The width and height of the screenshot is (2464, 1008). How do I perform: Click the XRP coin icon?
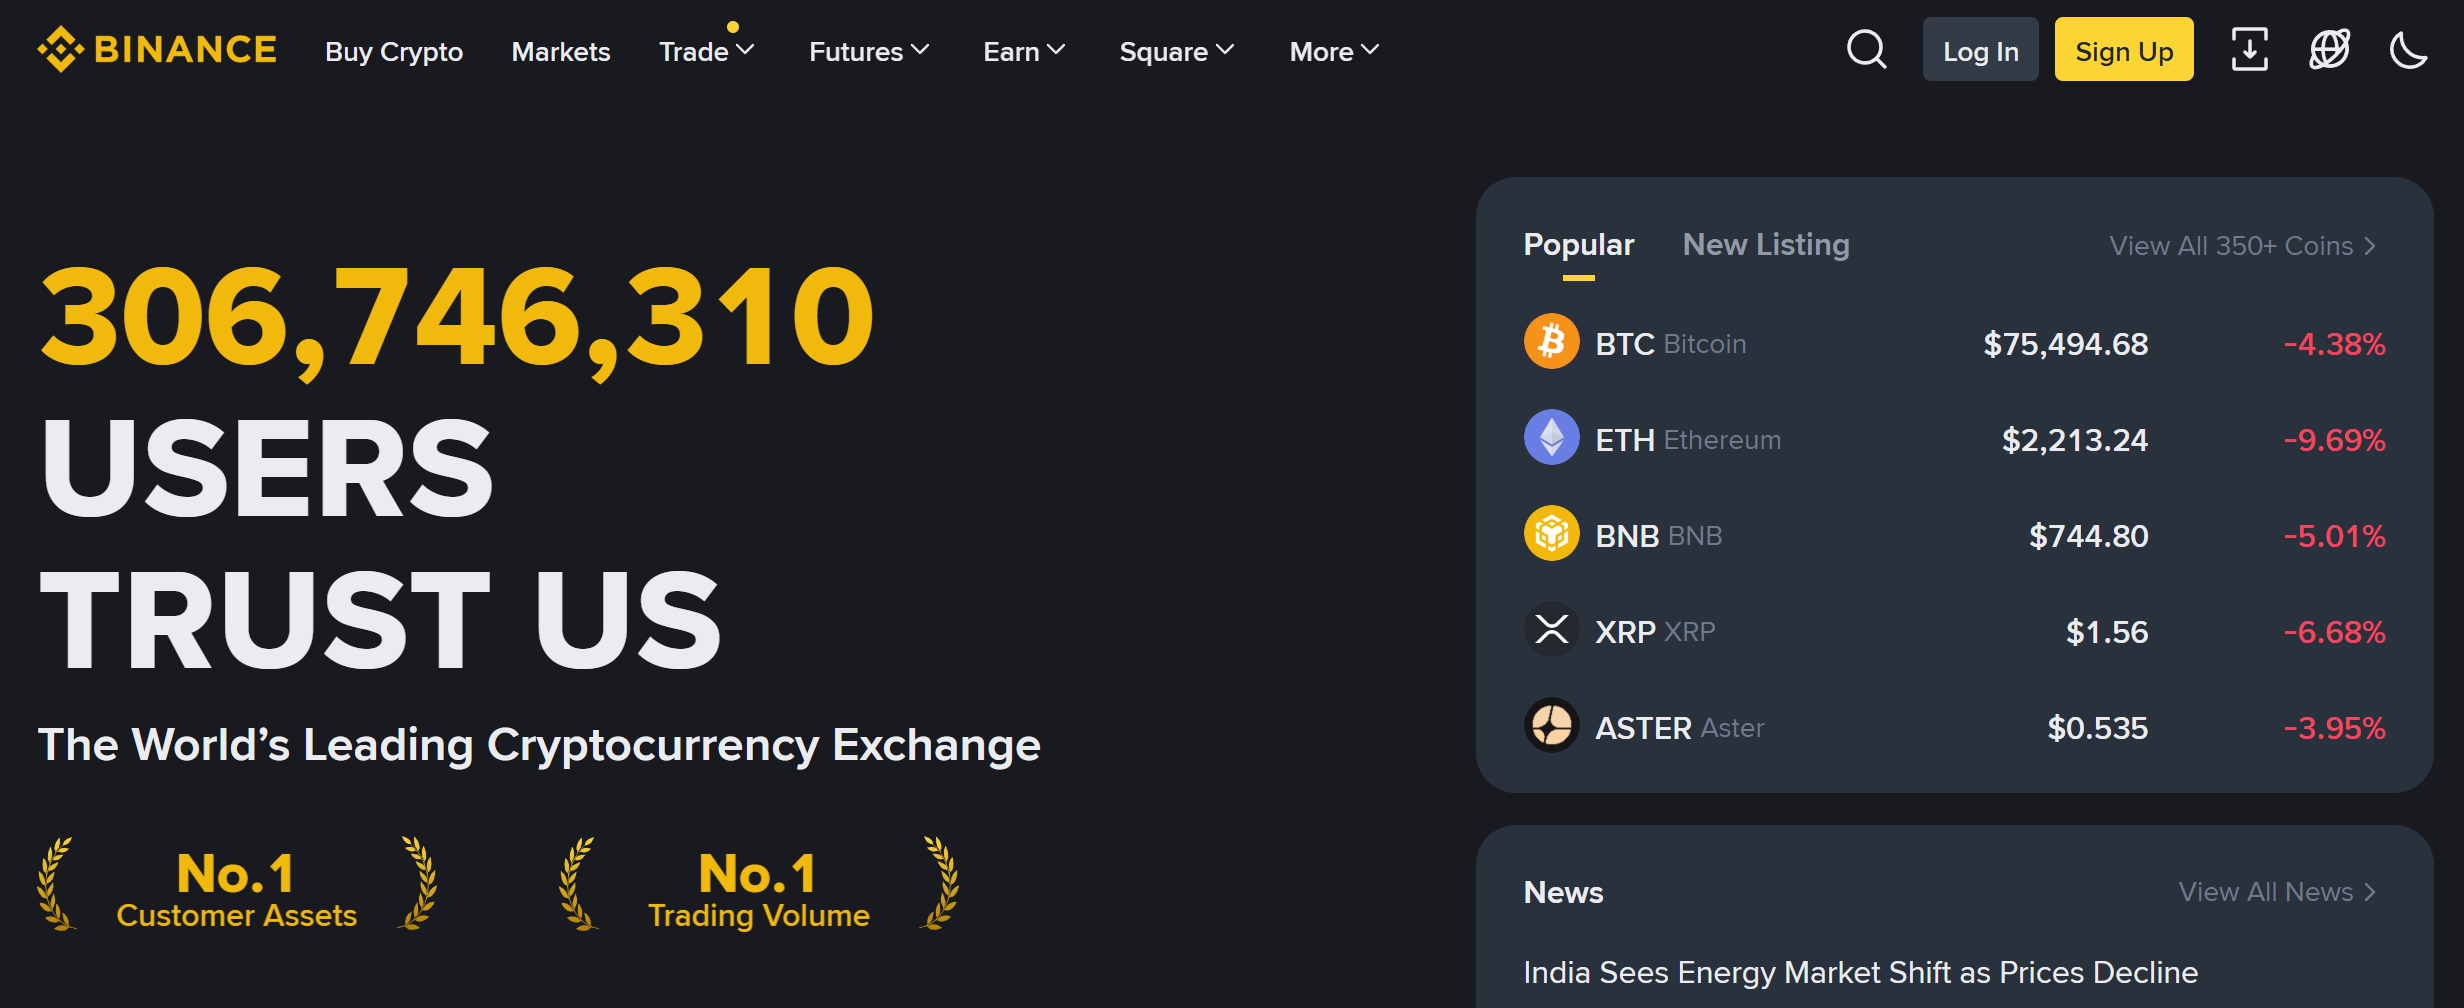1551,630
